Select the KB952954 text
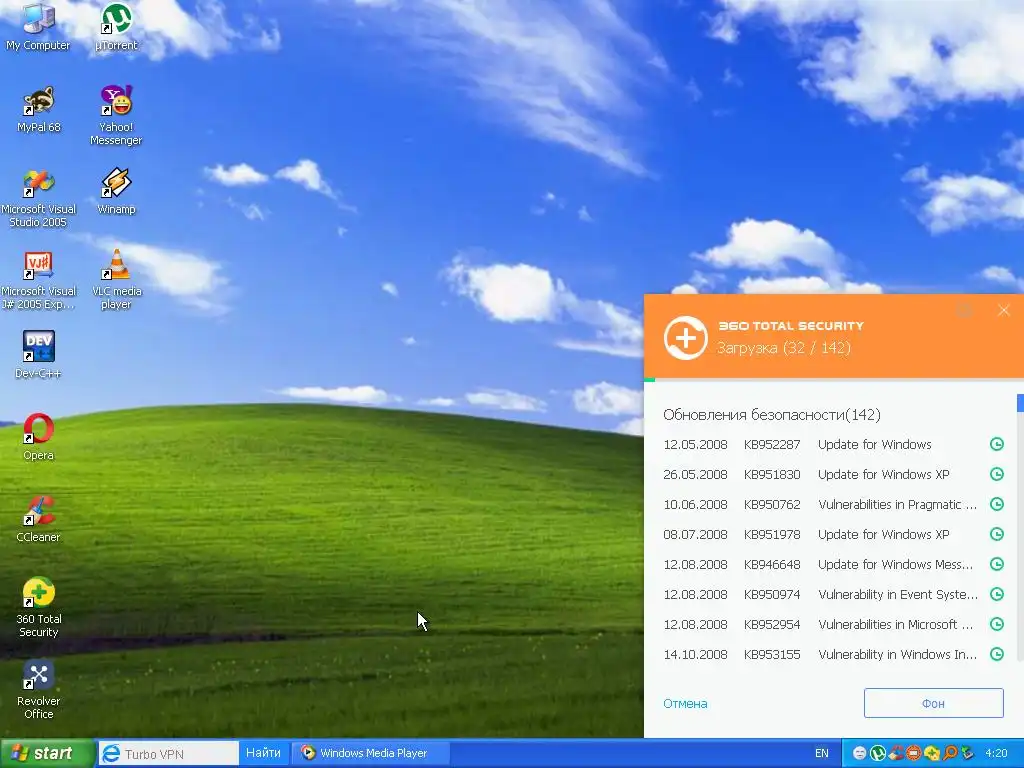1024x768 pixels. (x=772, y=624)
